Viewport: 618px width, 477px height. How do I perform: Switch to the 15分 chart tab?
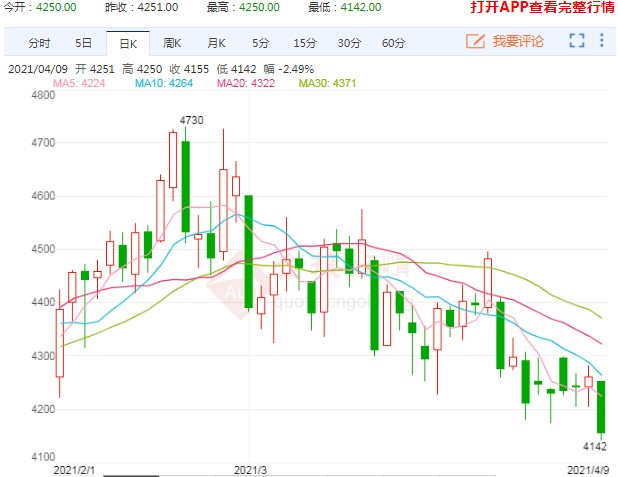[305, 43]
